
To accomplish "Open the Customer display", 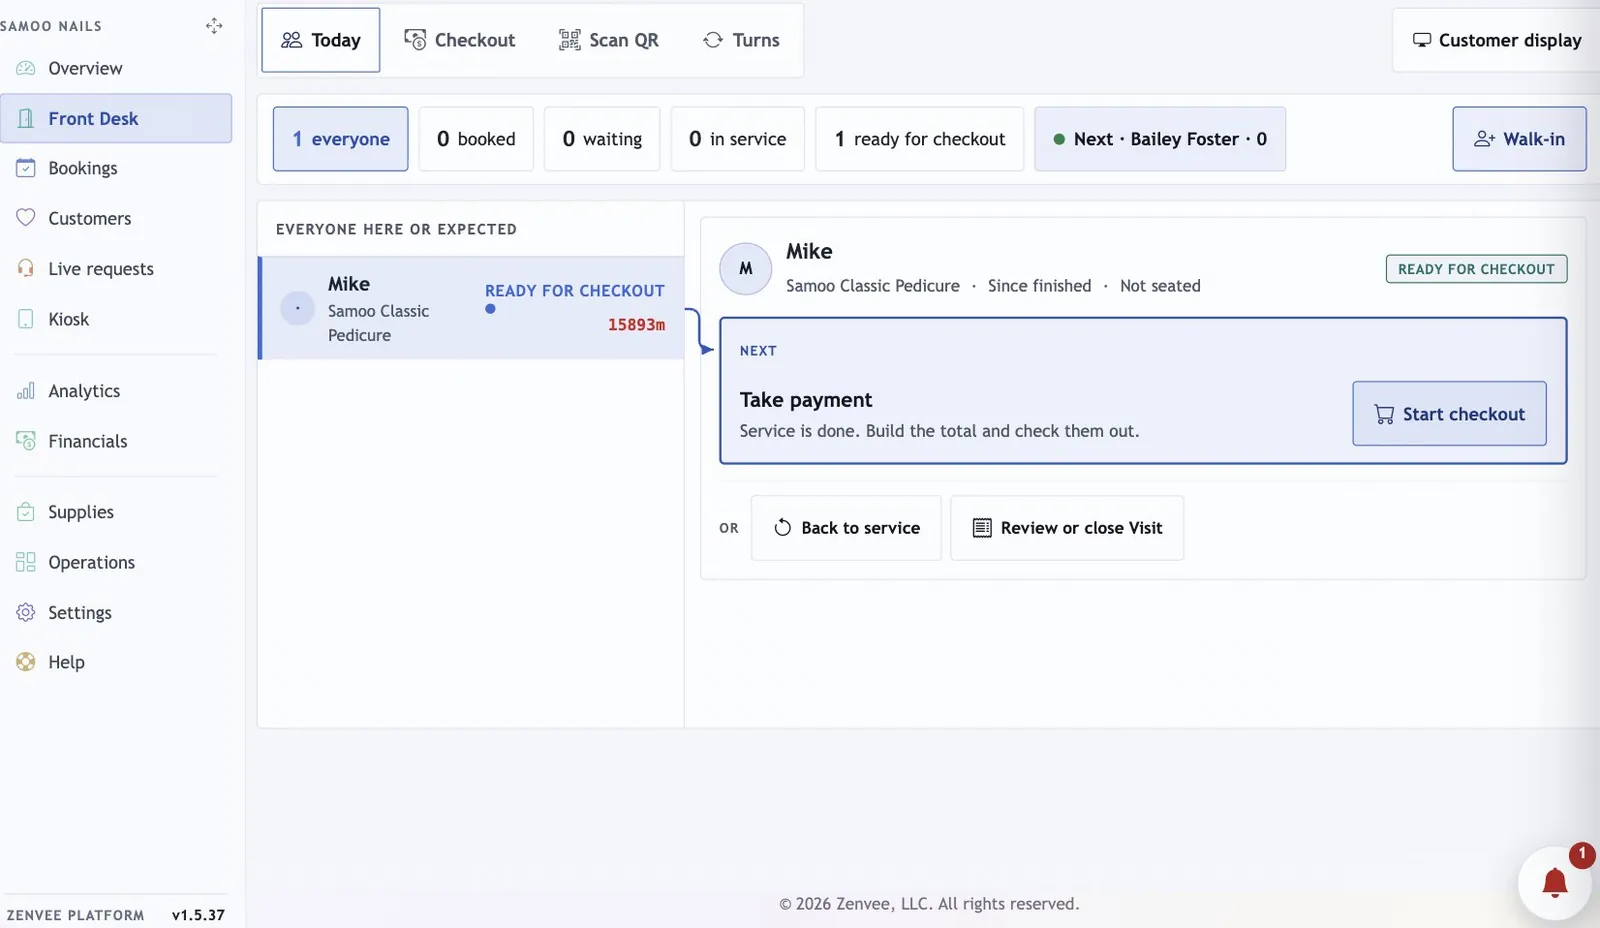I will coord(1496,40).
